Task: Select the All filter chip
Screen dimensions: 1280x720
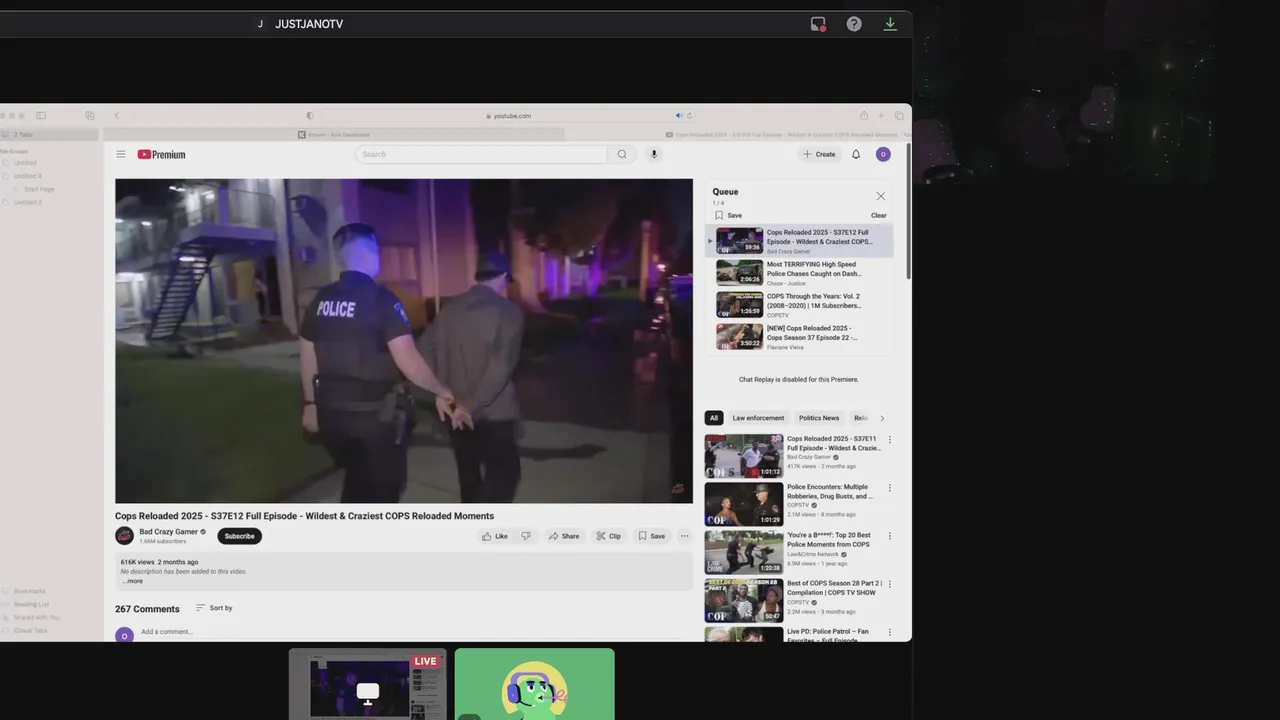Action: (x=713, y=418)
